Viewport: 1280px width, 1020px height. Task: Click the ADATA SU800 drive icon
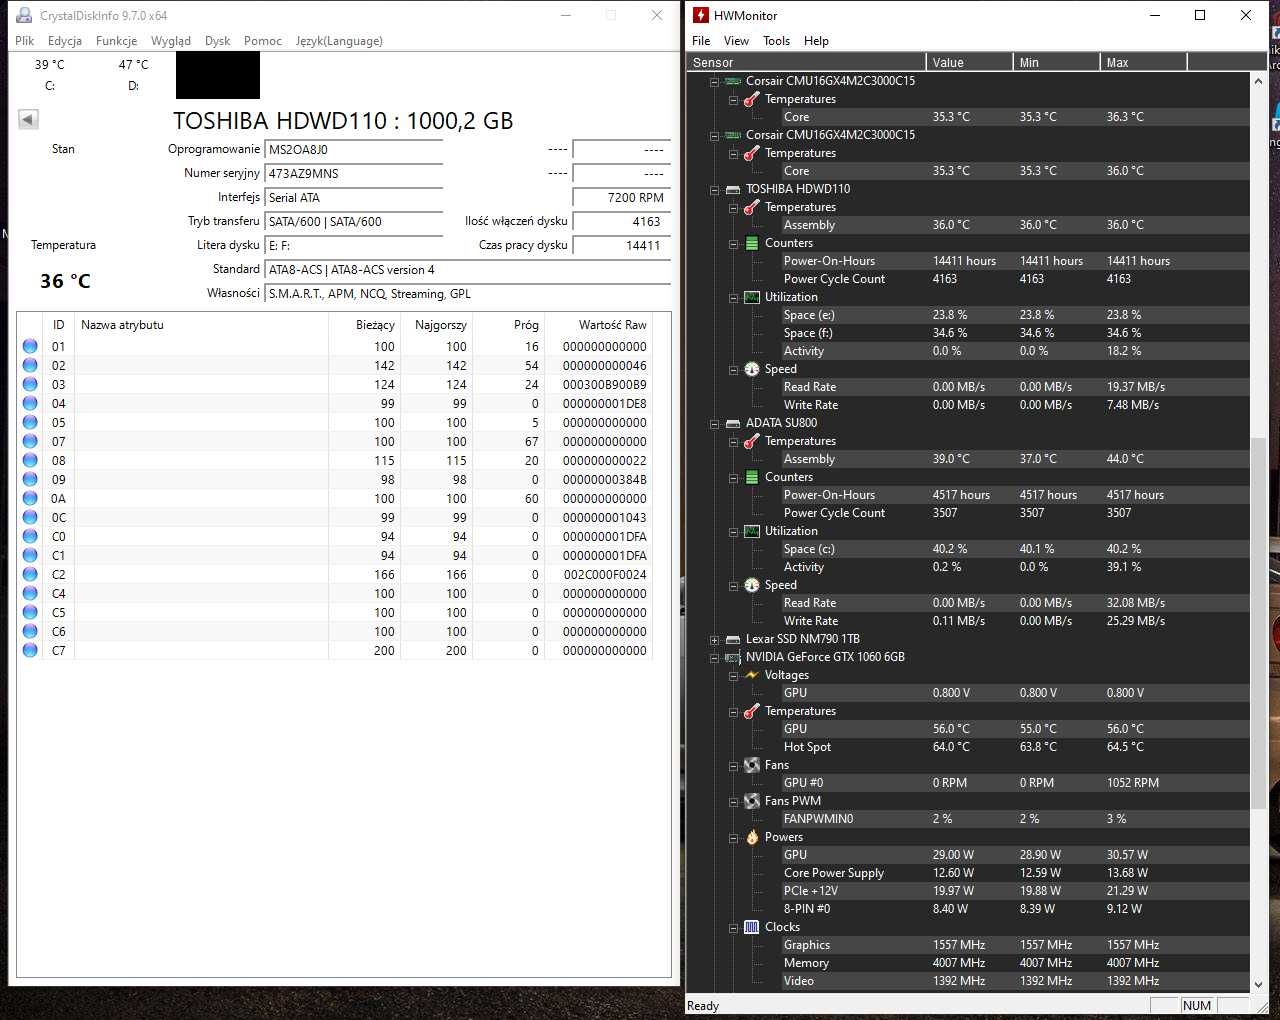coord(733,423)
